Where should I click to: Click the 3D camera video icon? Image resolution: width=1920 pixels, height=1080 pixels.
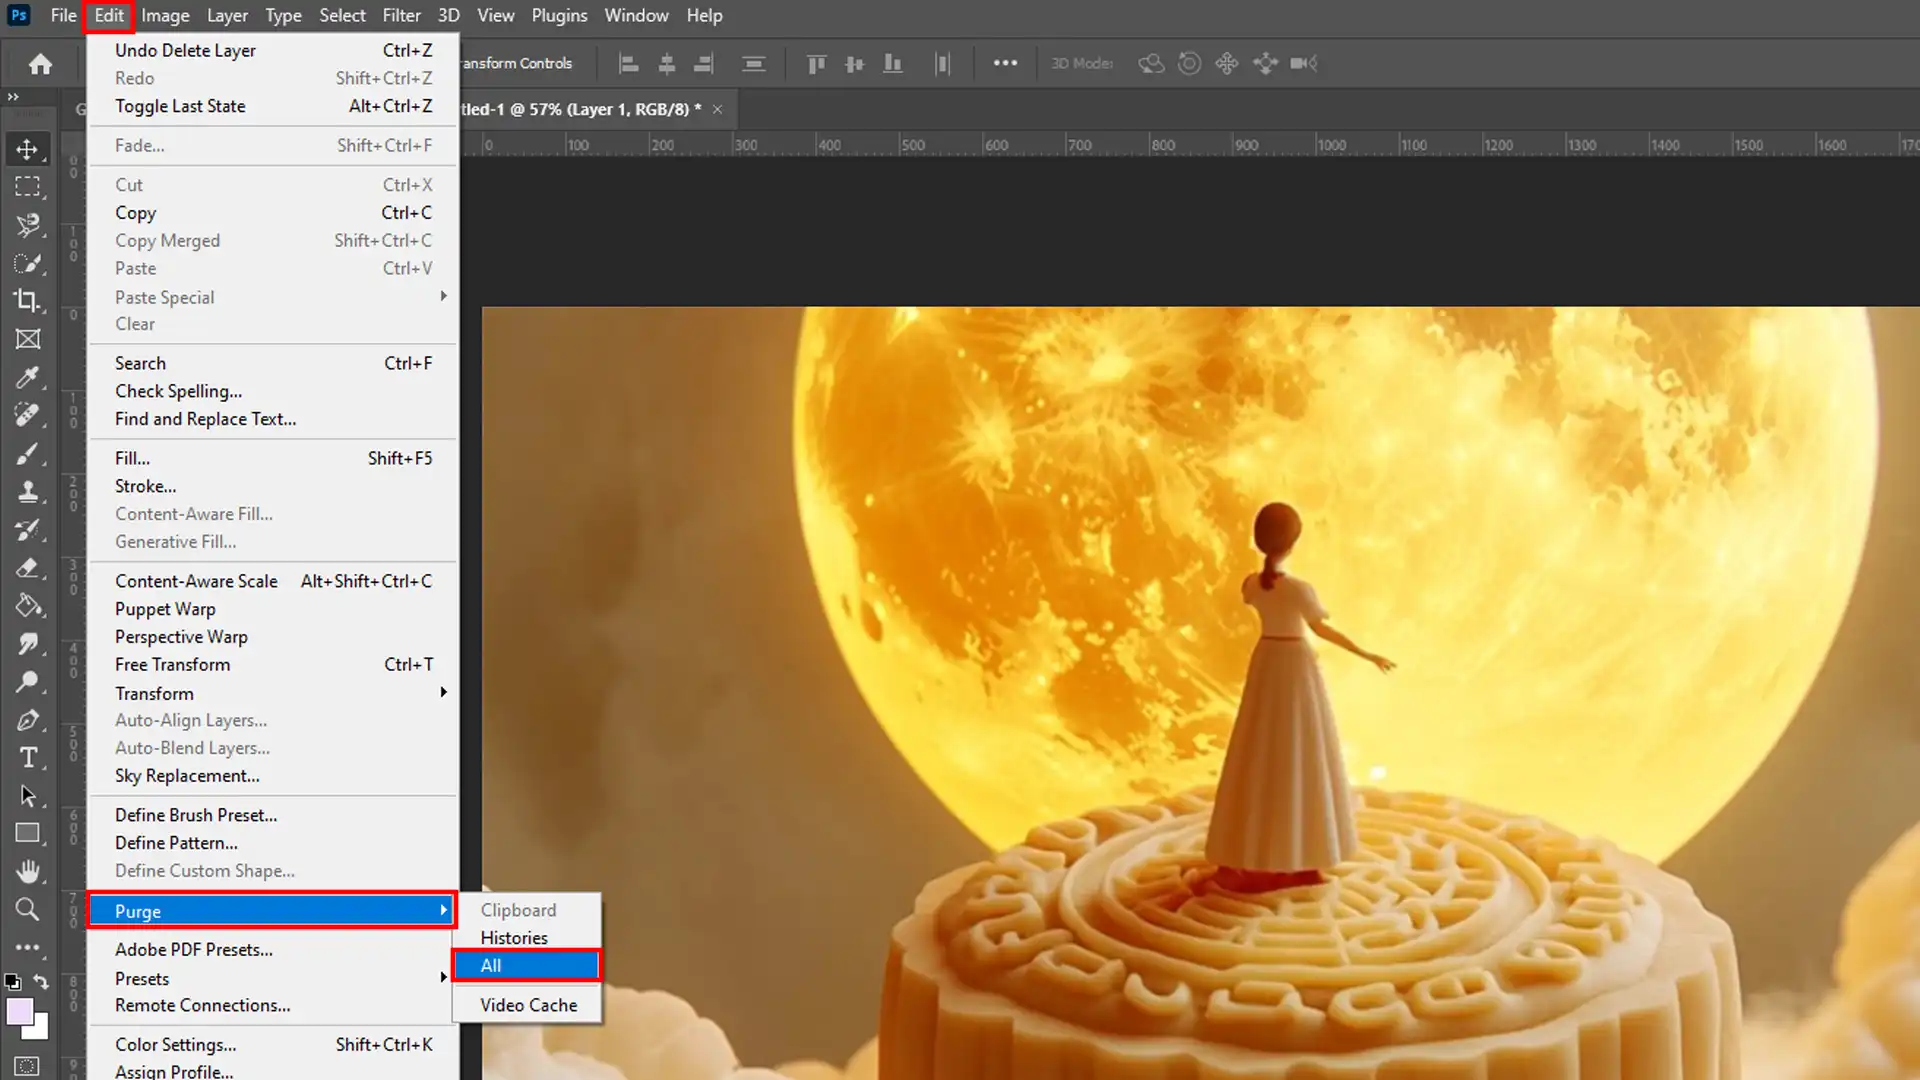(x=1303, y=63)
